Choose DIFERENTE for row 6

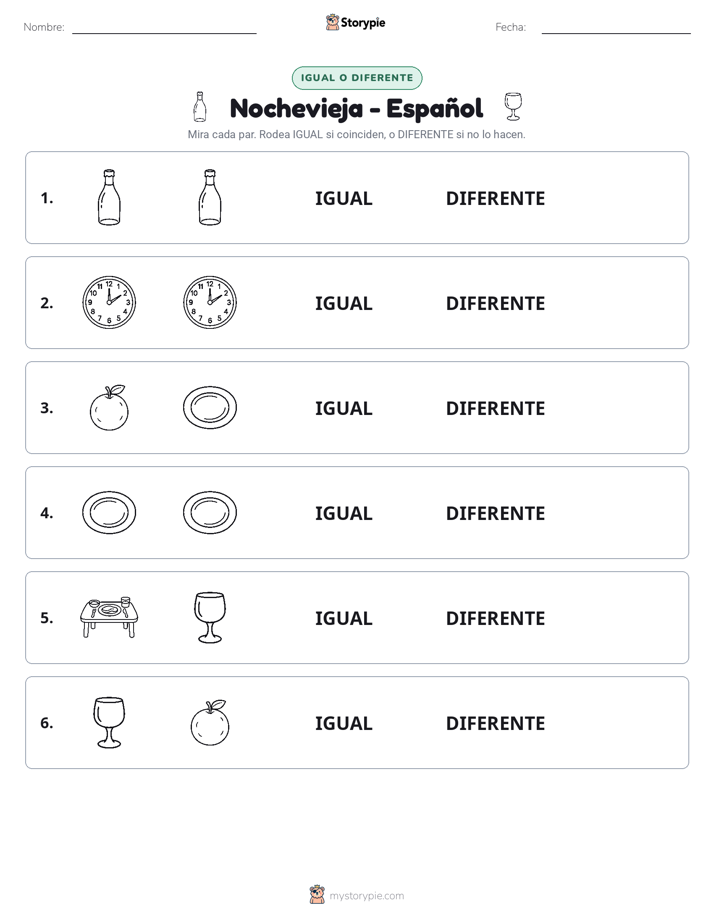[495, 723]
